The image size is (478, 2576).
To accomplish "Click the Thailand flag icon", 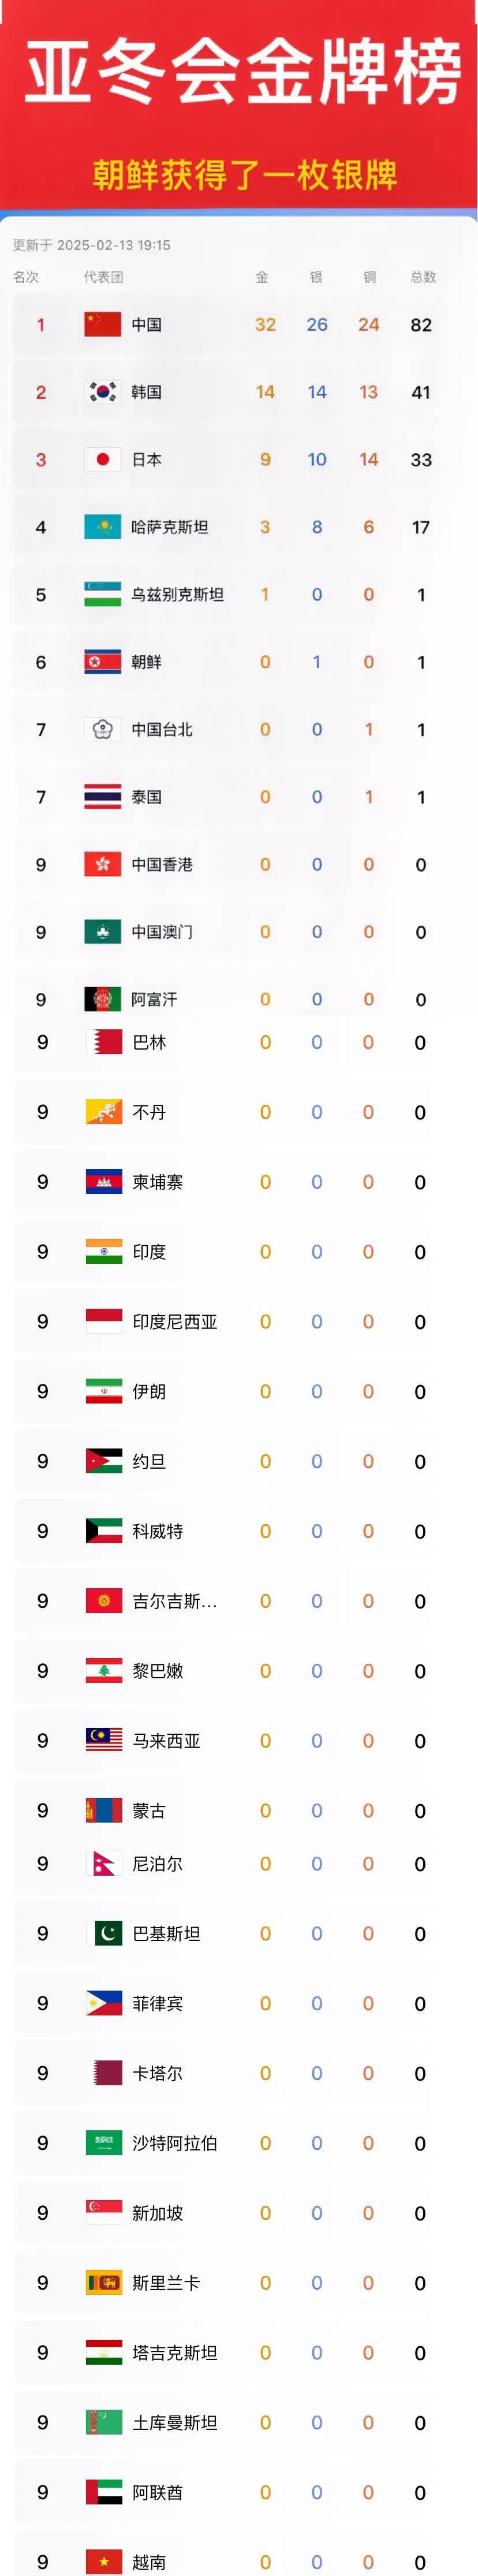I will (102, 797).
